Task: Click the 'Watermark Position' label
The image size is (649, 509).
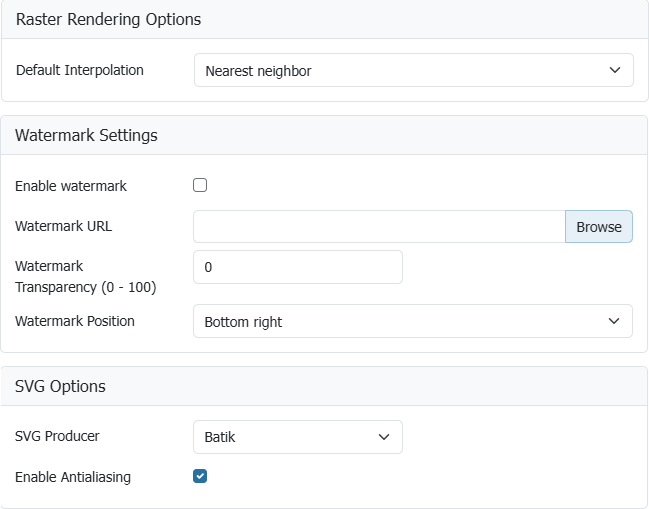Action: [75, 321]
